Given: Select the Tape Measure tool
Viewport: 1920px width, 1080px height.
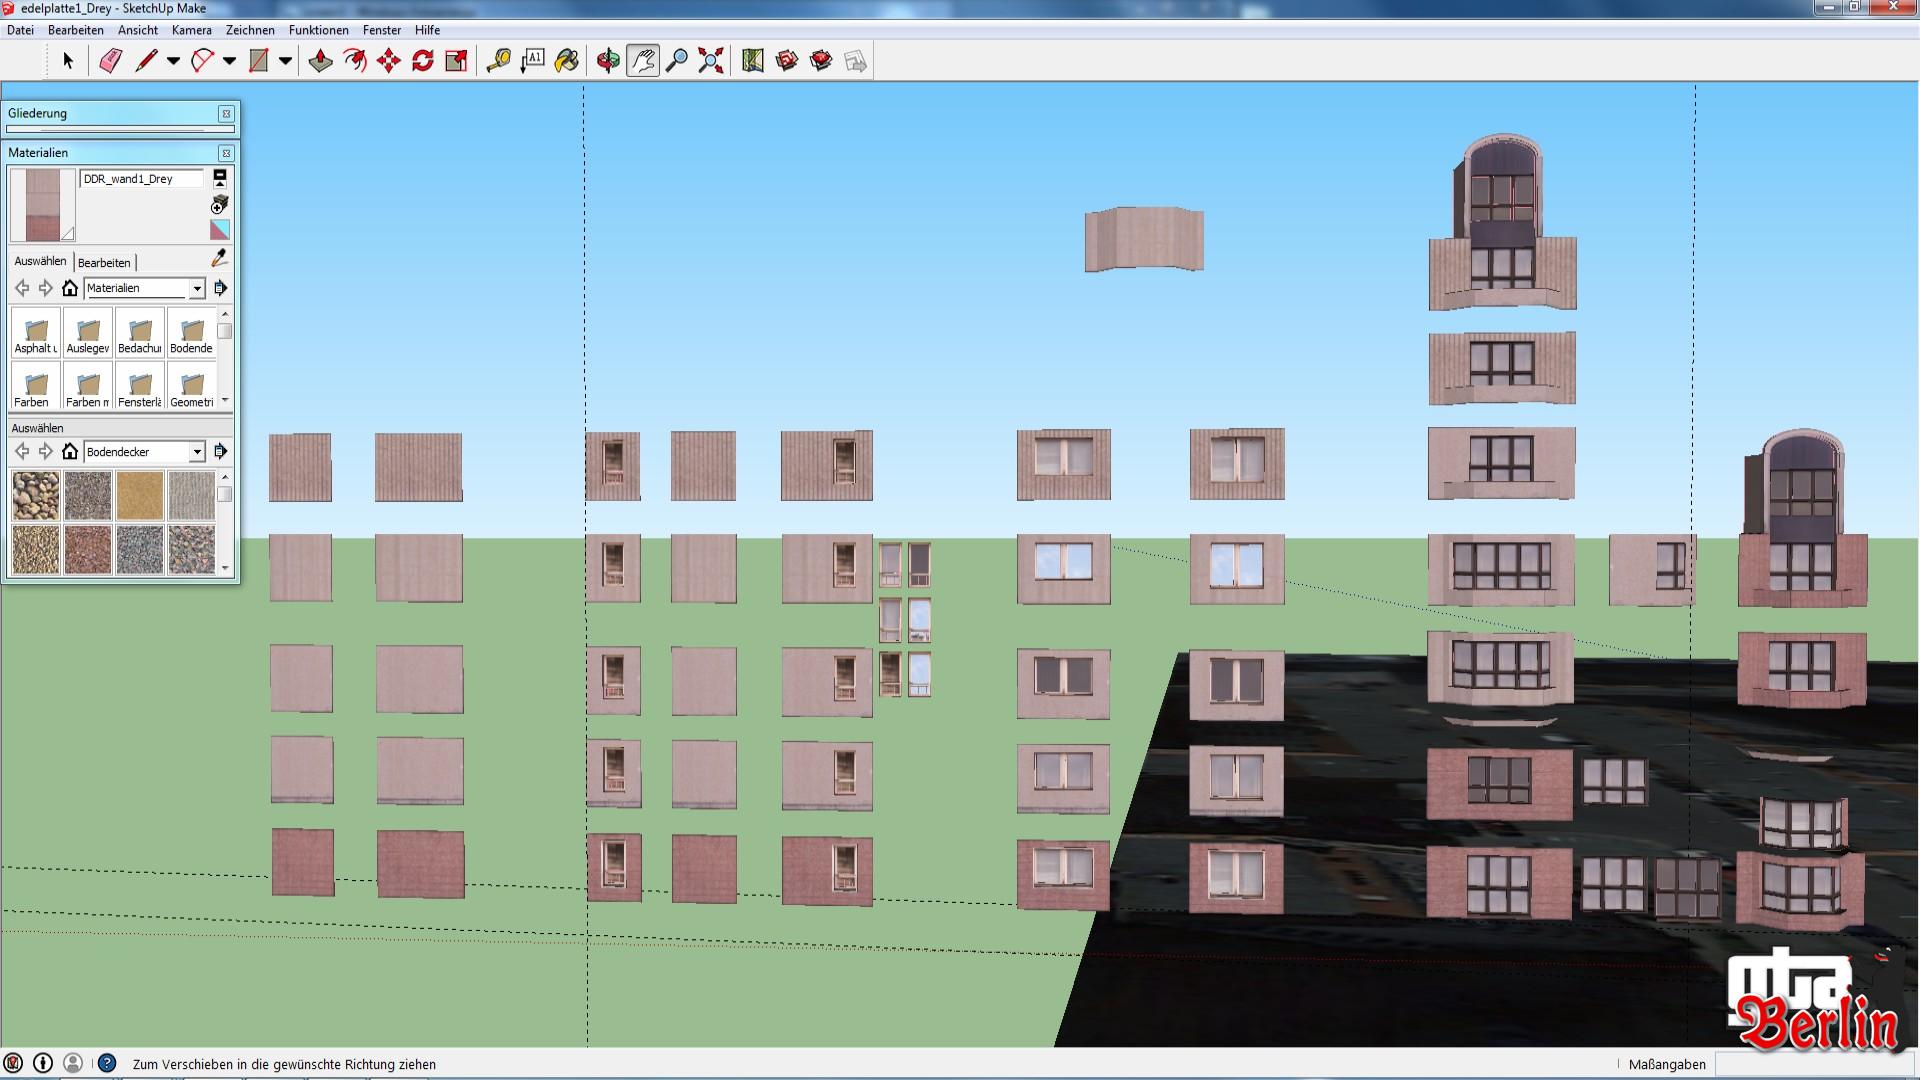Looking at the screenshot, I should click(x=498, y=61).
